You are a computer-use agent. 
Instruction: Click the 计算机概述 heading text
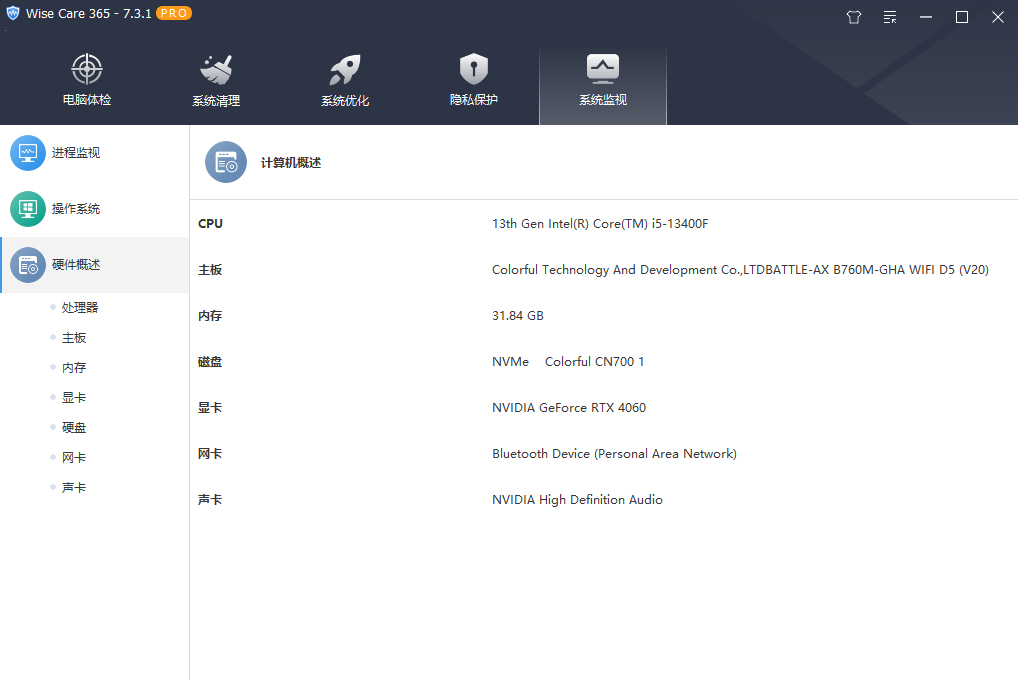pyautogui.click(x=291, y=162)
